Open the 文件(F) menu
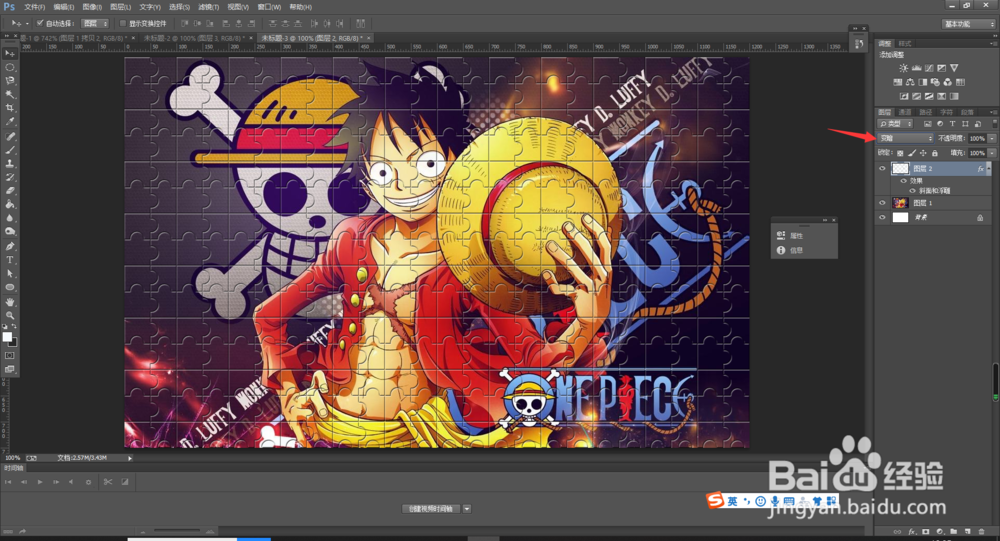This screenshot has width=1000, height=541. click(x=34, y=7)
